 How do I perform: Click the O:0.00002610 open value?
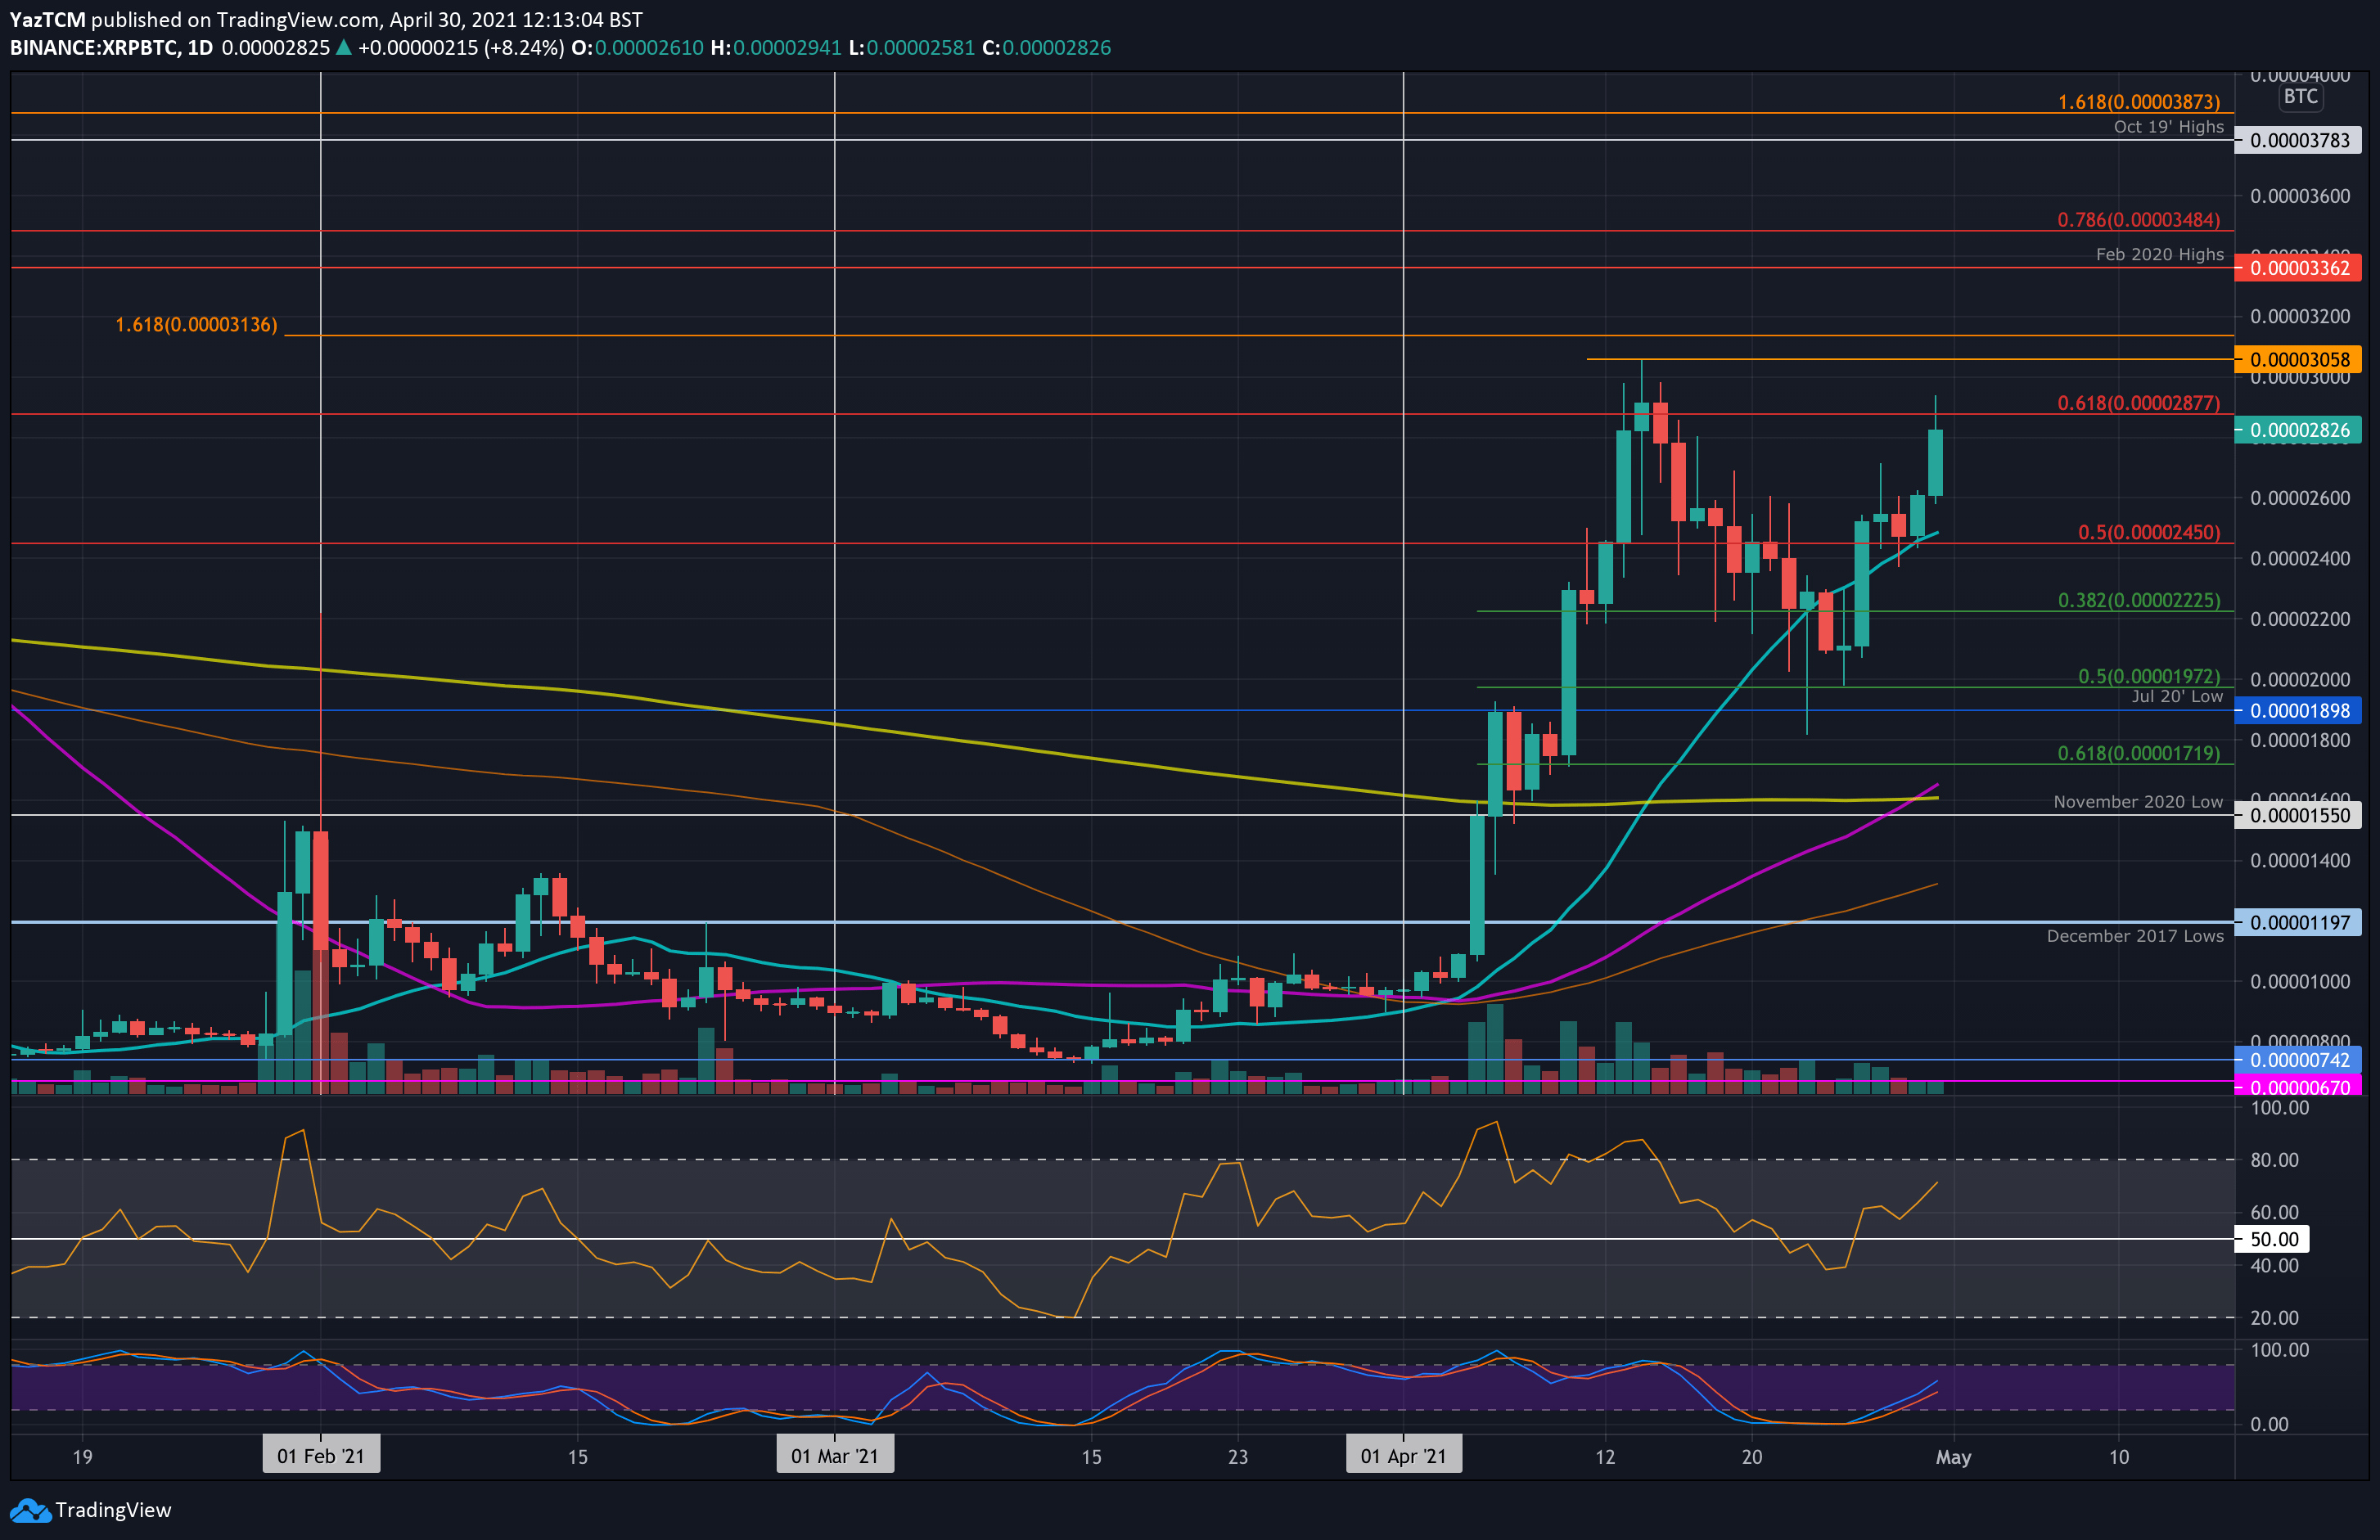(637, 48)
